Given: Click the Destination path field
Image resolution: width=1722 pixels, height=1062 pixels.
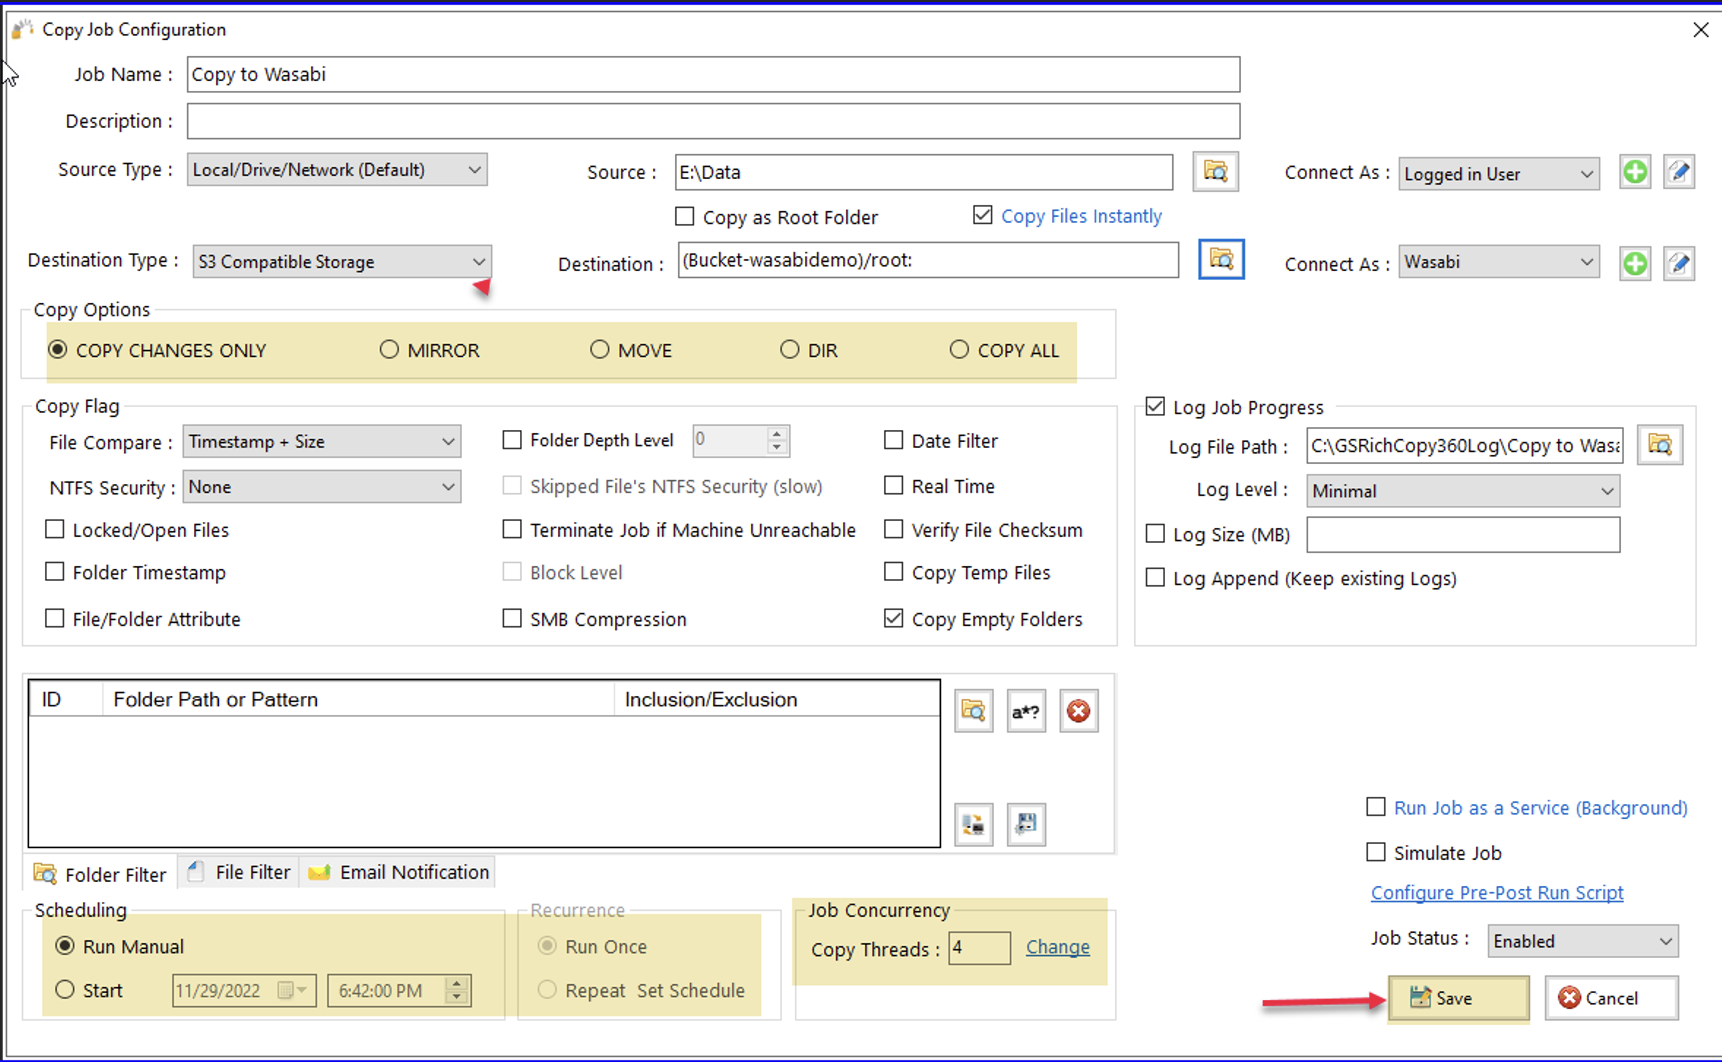Looking at the screenshot, I should tap(928, 260).
